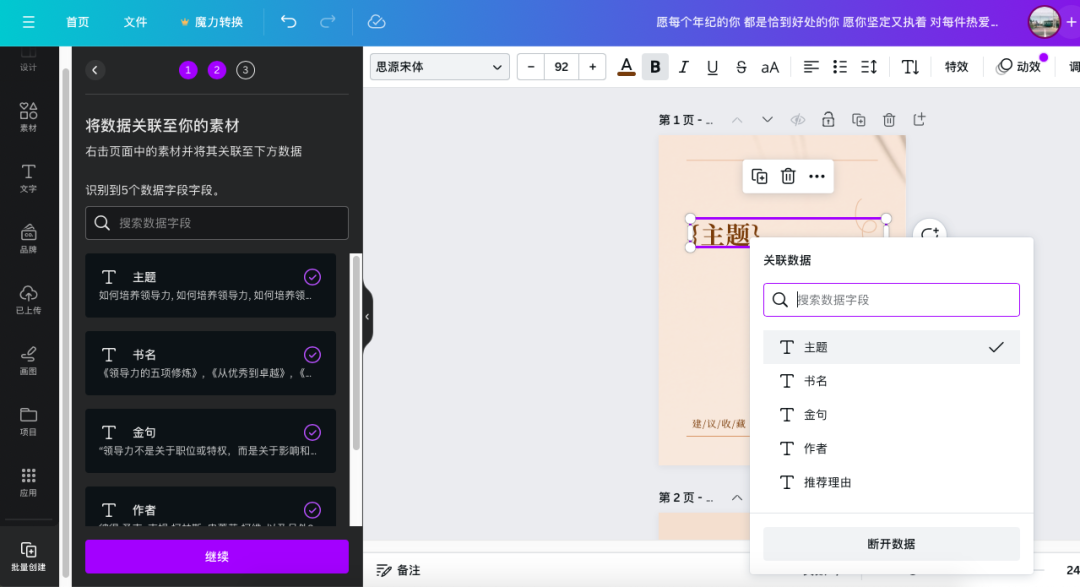Viewport: 1080px width, 587px height.
Task: Click the 断开数据 disconnect button
Action: pos(891,544)
